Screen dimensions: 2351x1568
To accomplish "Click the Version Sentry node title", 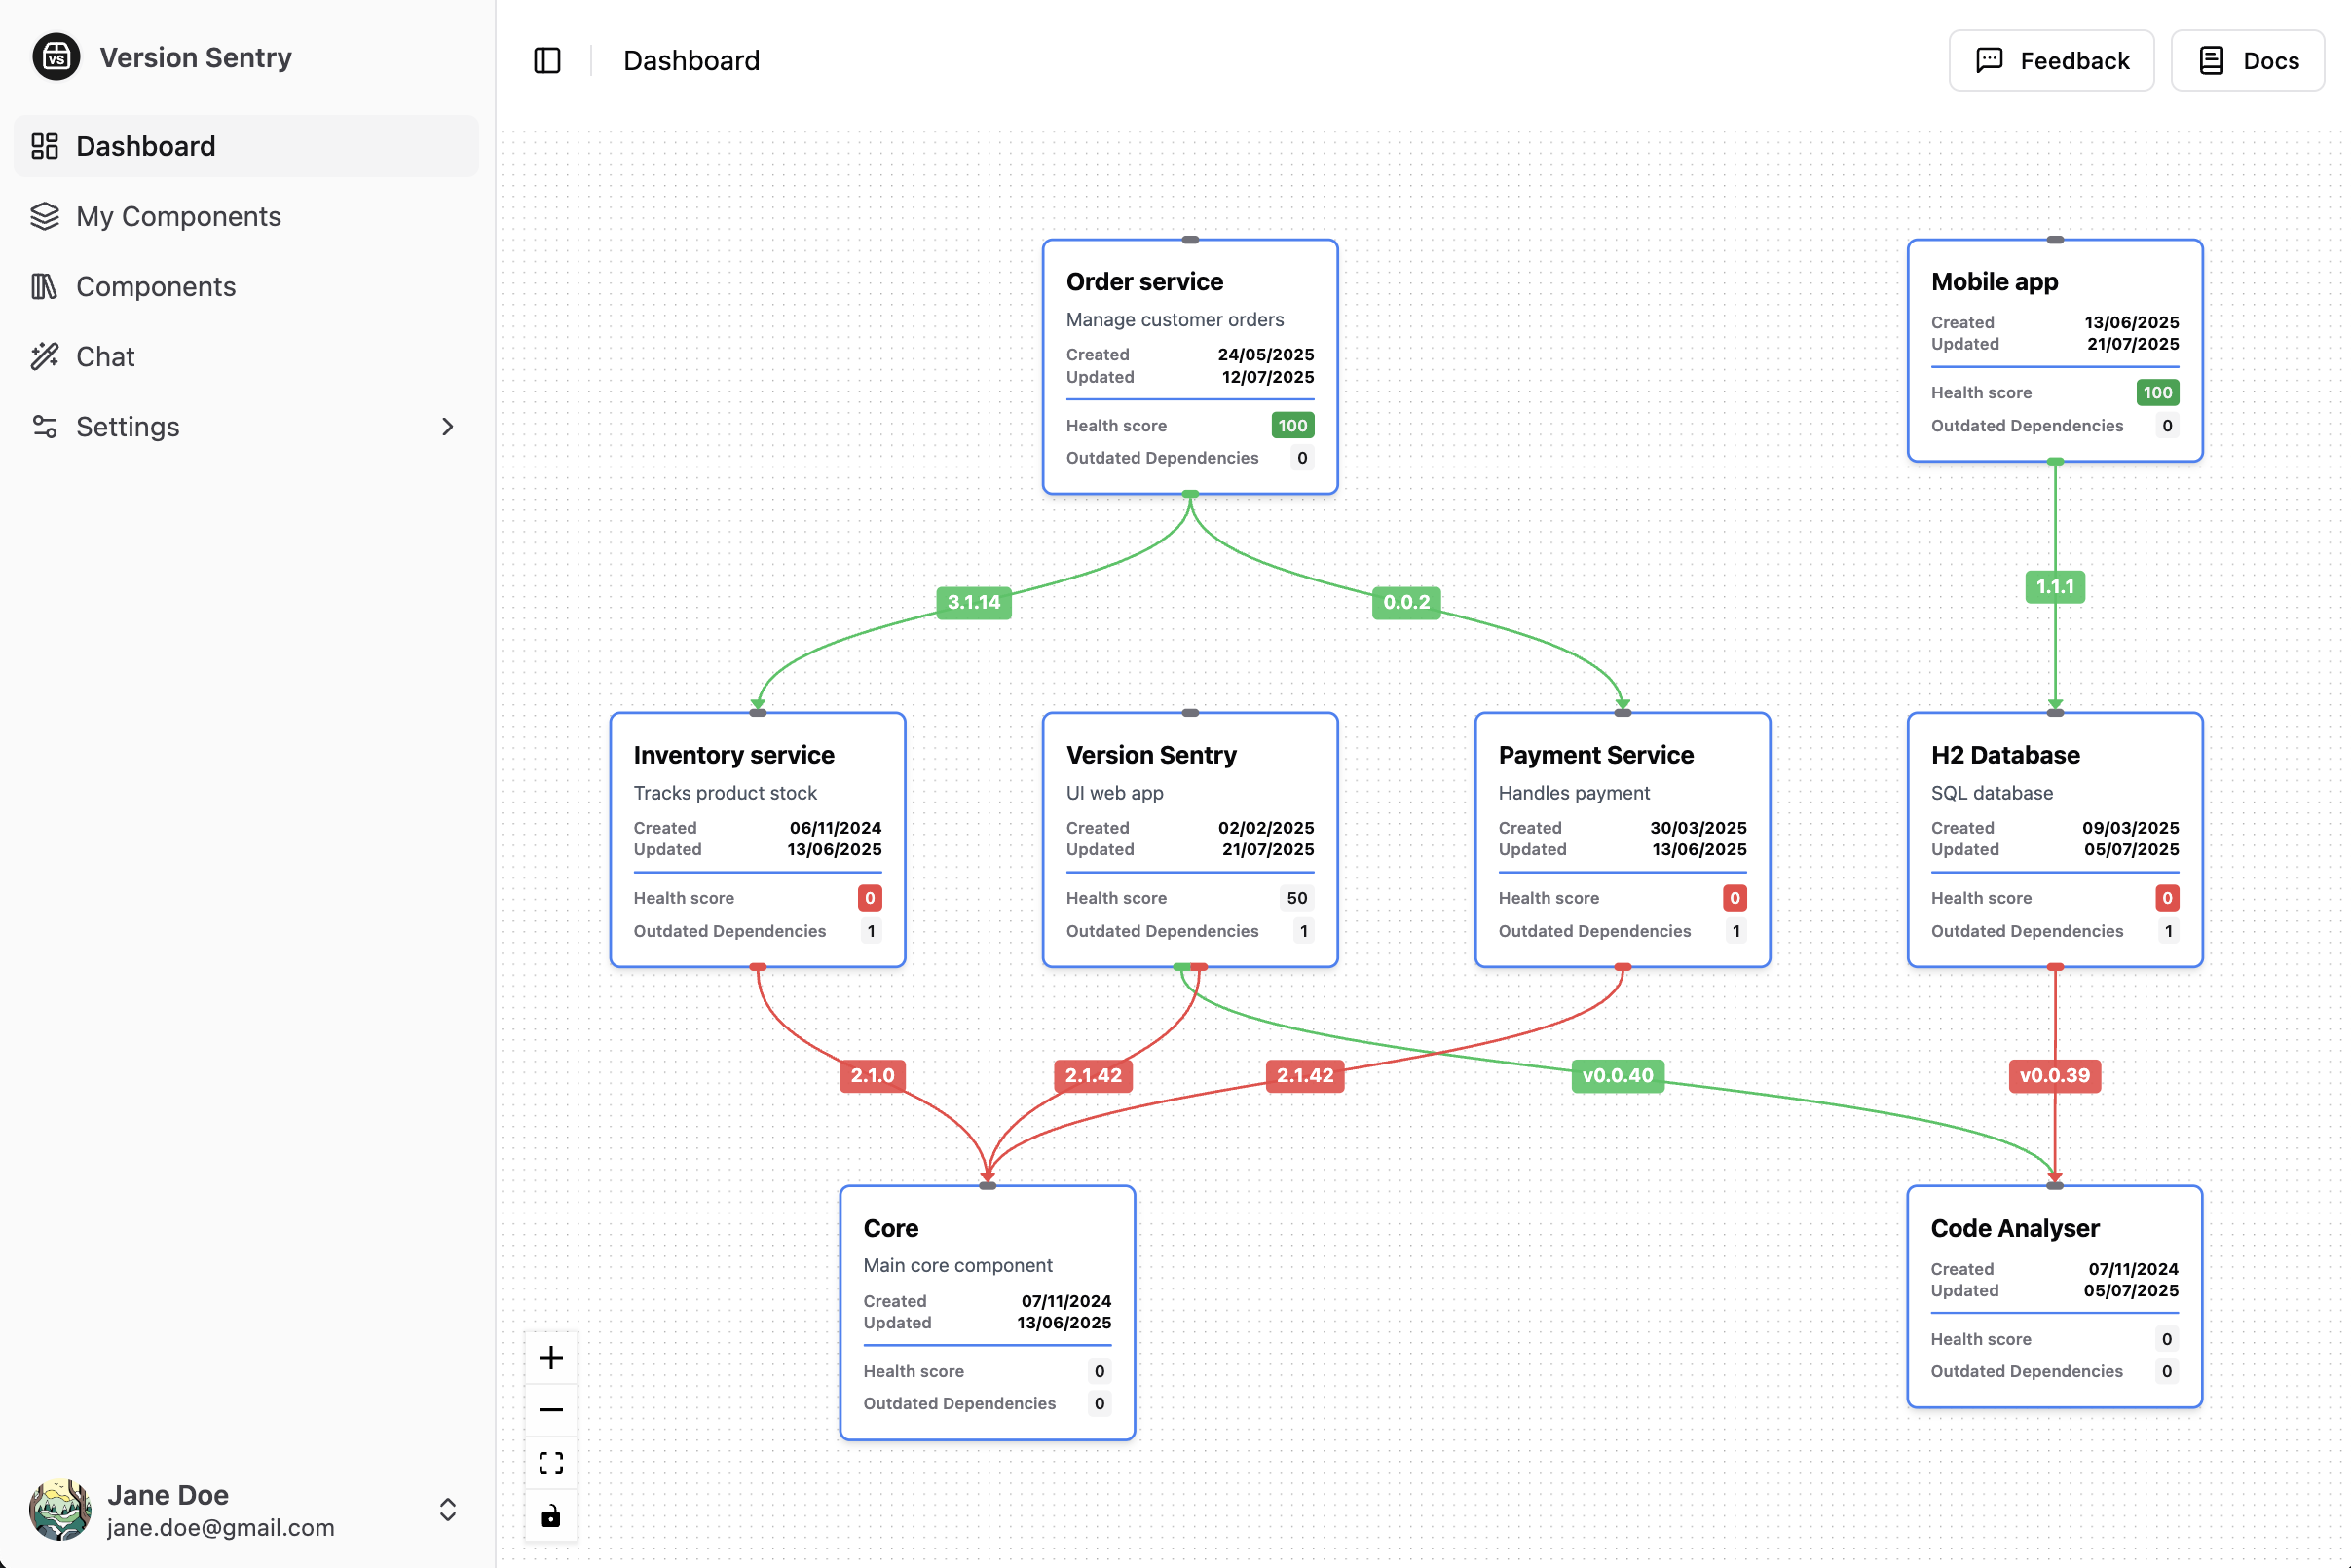I will 1151,755.
